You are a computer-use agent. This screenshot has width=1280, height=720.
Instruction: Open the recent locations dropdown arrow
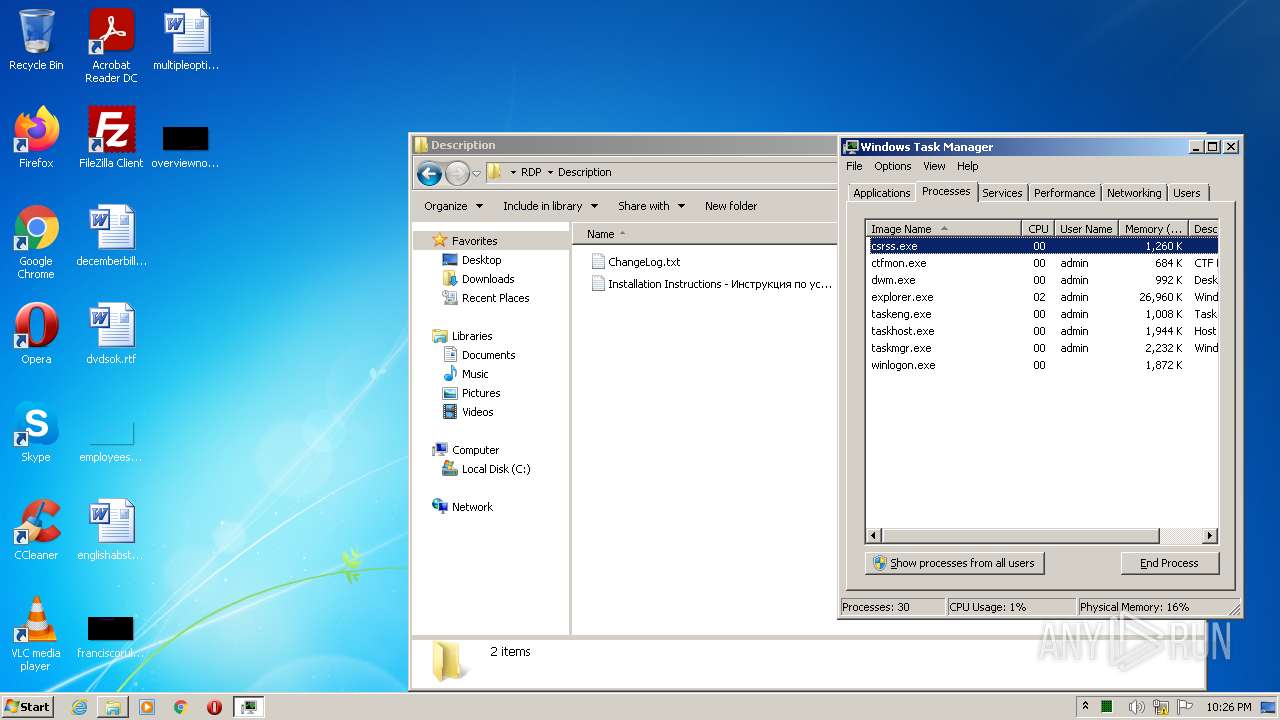pos(477,173)
